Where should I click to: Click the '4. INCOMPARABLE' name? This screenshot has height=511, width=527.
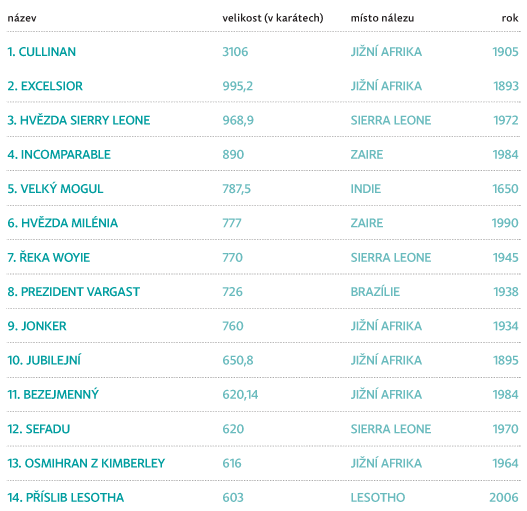pyautogui.click(x=59, y=155)
